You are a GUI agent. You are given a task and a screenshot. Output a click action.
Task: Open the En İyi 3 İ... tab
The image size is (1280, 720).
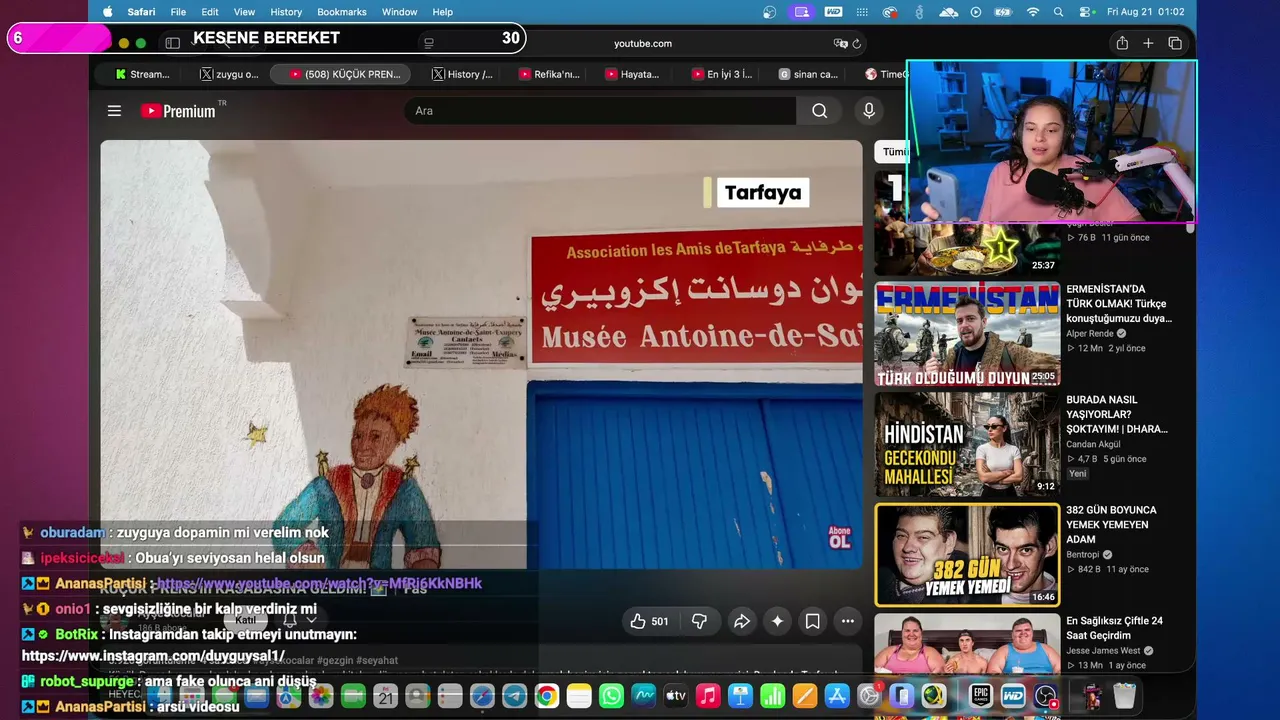pos(720,74)
